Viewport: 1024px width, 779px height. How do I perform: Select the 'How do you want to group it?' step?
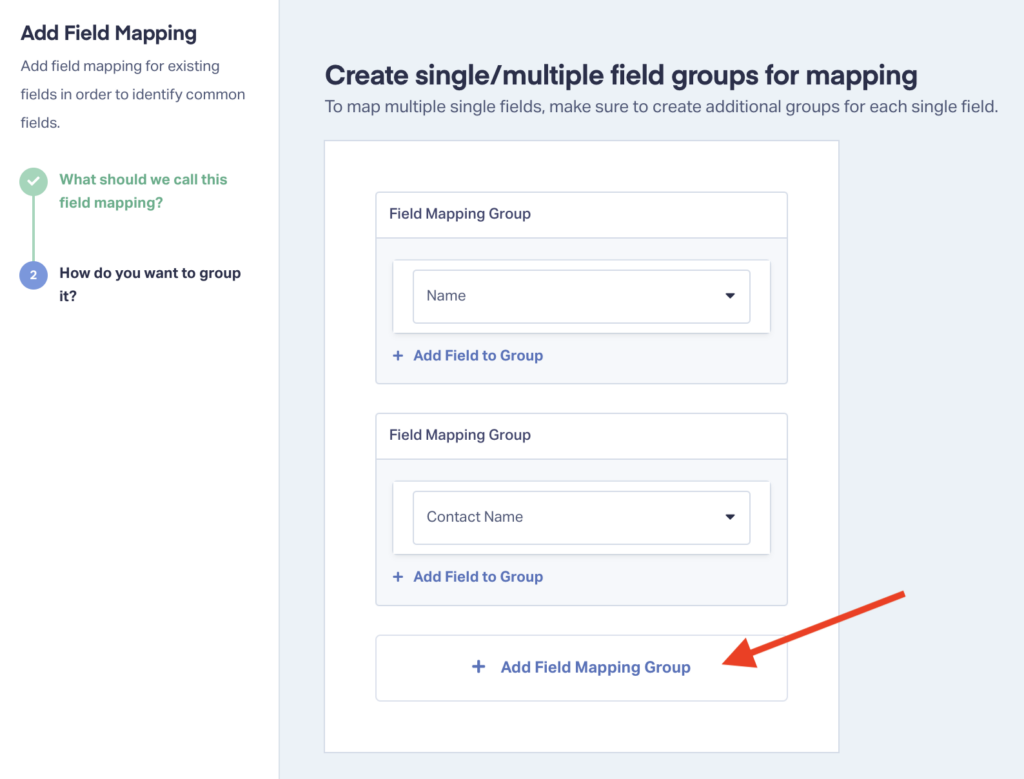(x=150, y=284)
